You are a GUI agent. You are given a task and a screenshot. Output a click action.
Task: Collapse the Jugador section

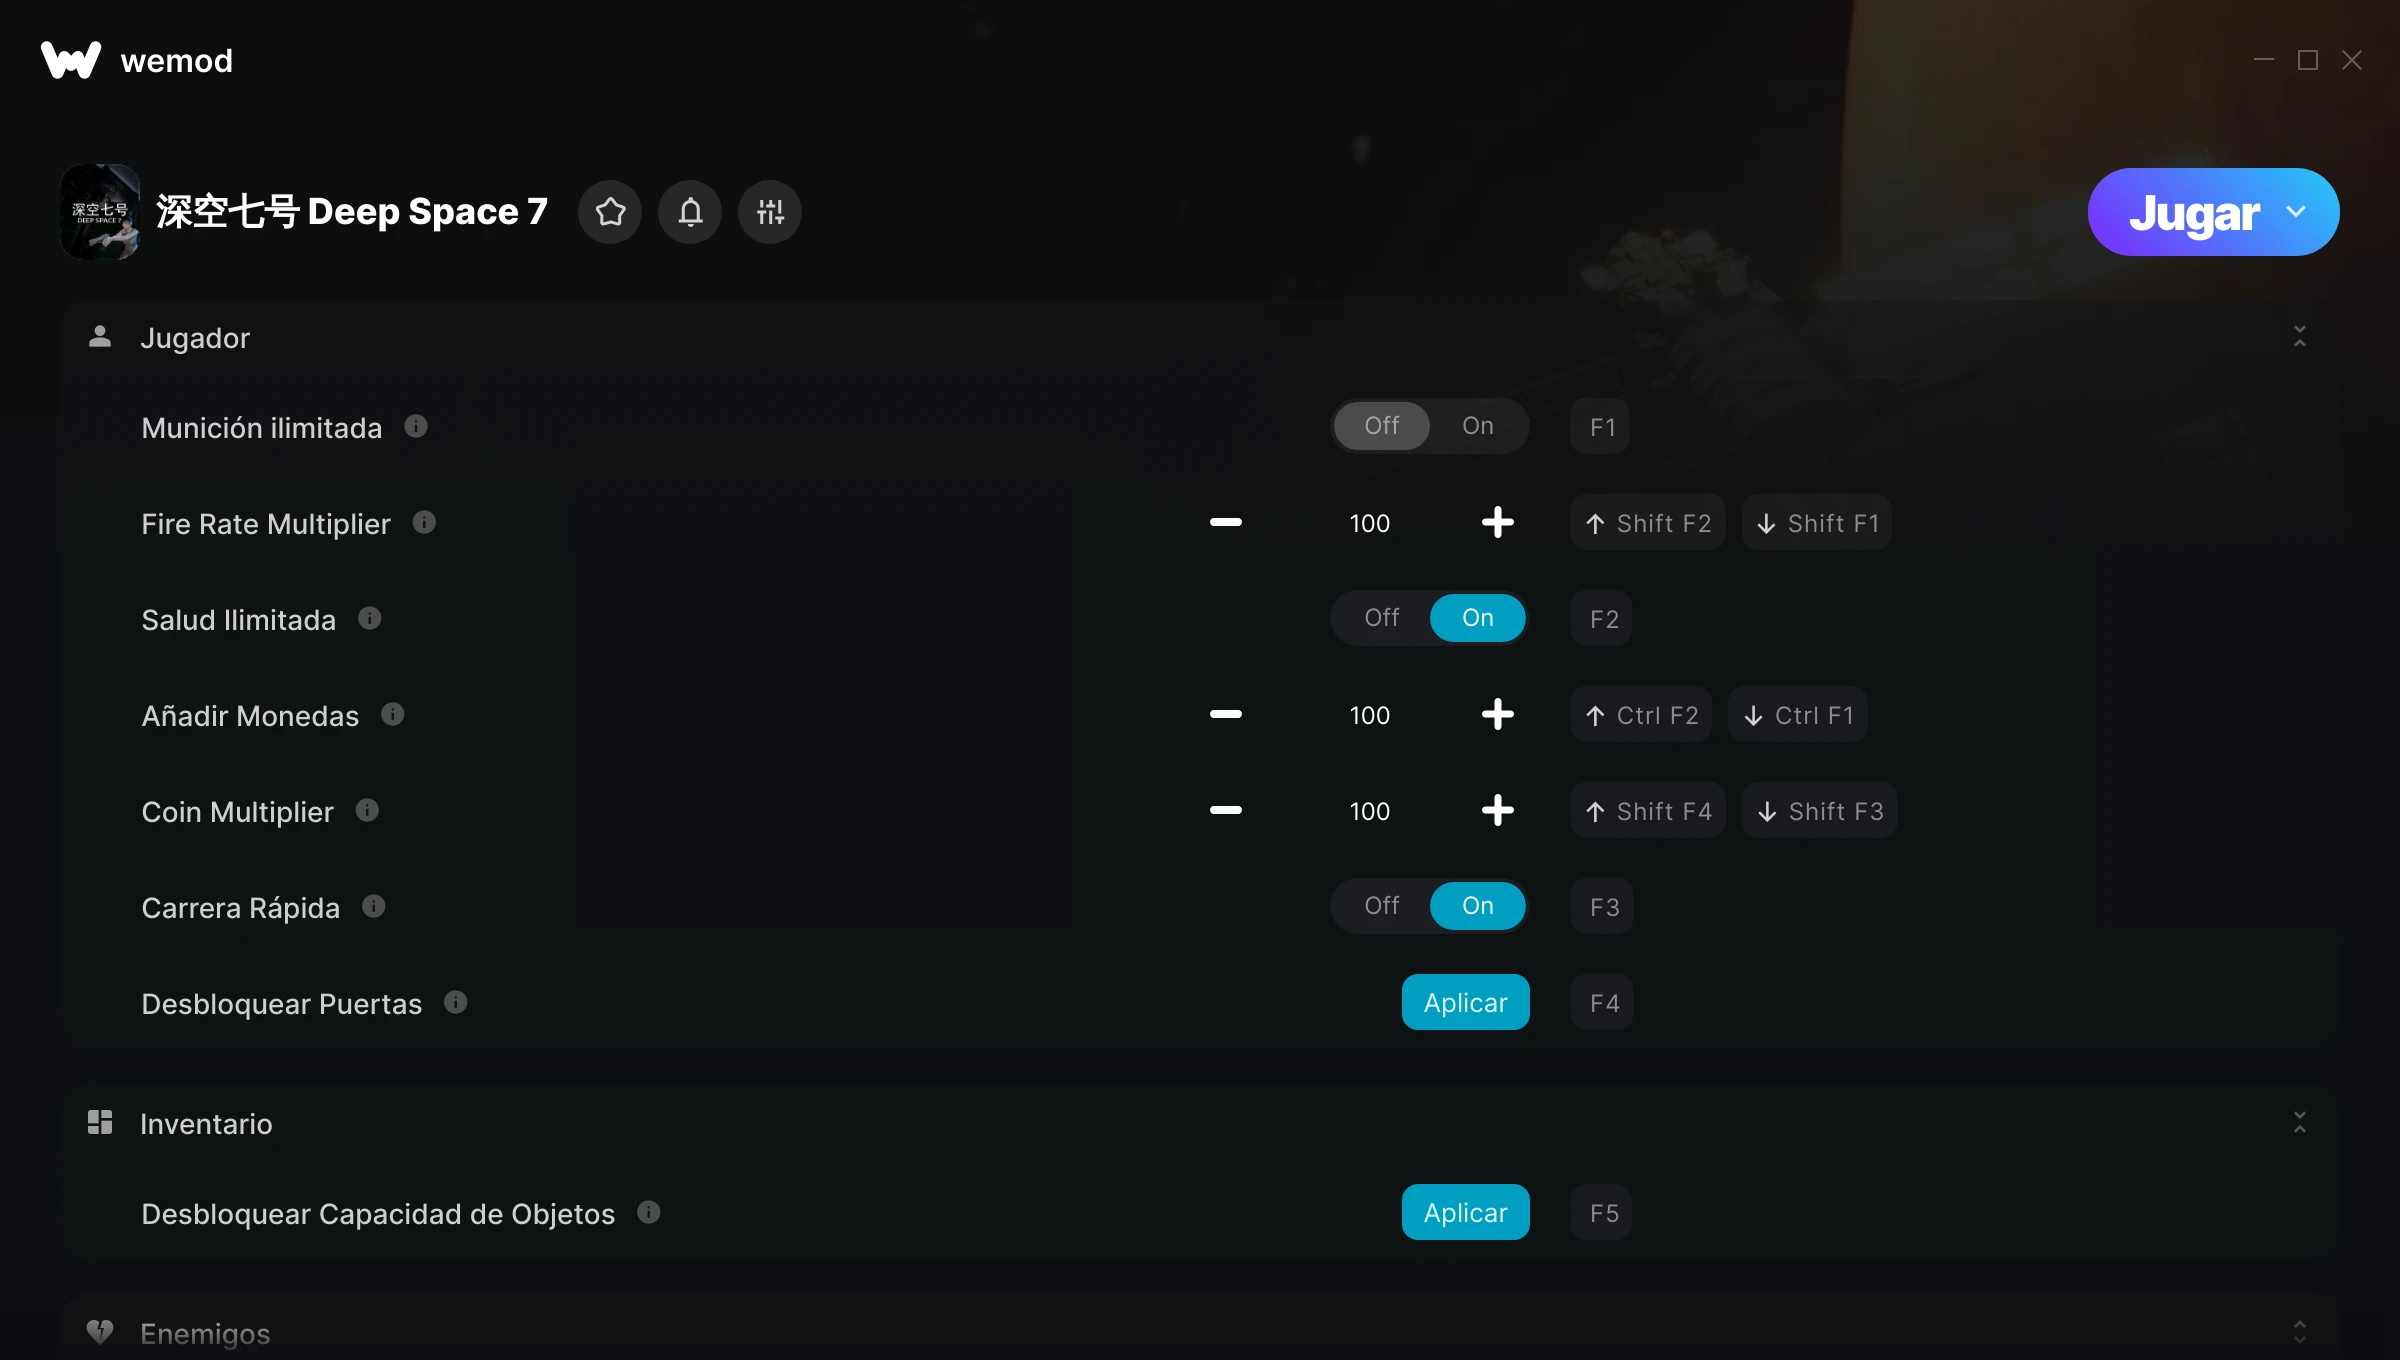tap(2300, 337)
